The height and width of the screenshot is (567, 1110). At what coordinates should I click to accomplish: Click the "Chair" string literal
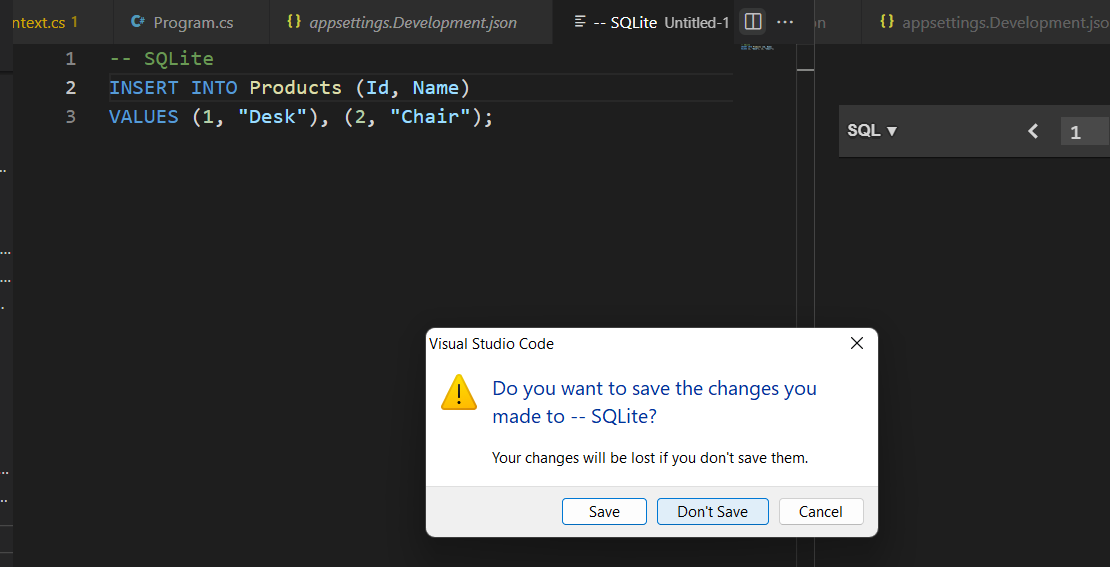(x=430, y=117)
